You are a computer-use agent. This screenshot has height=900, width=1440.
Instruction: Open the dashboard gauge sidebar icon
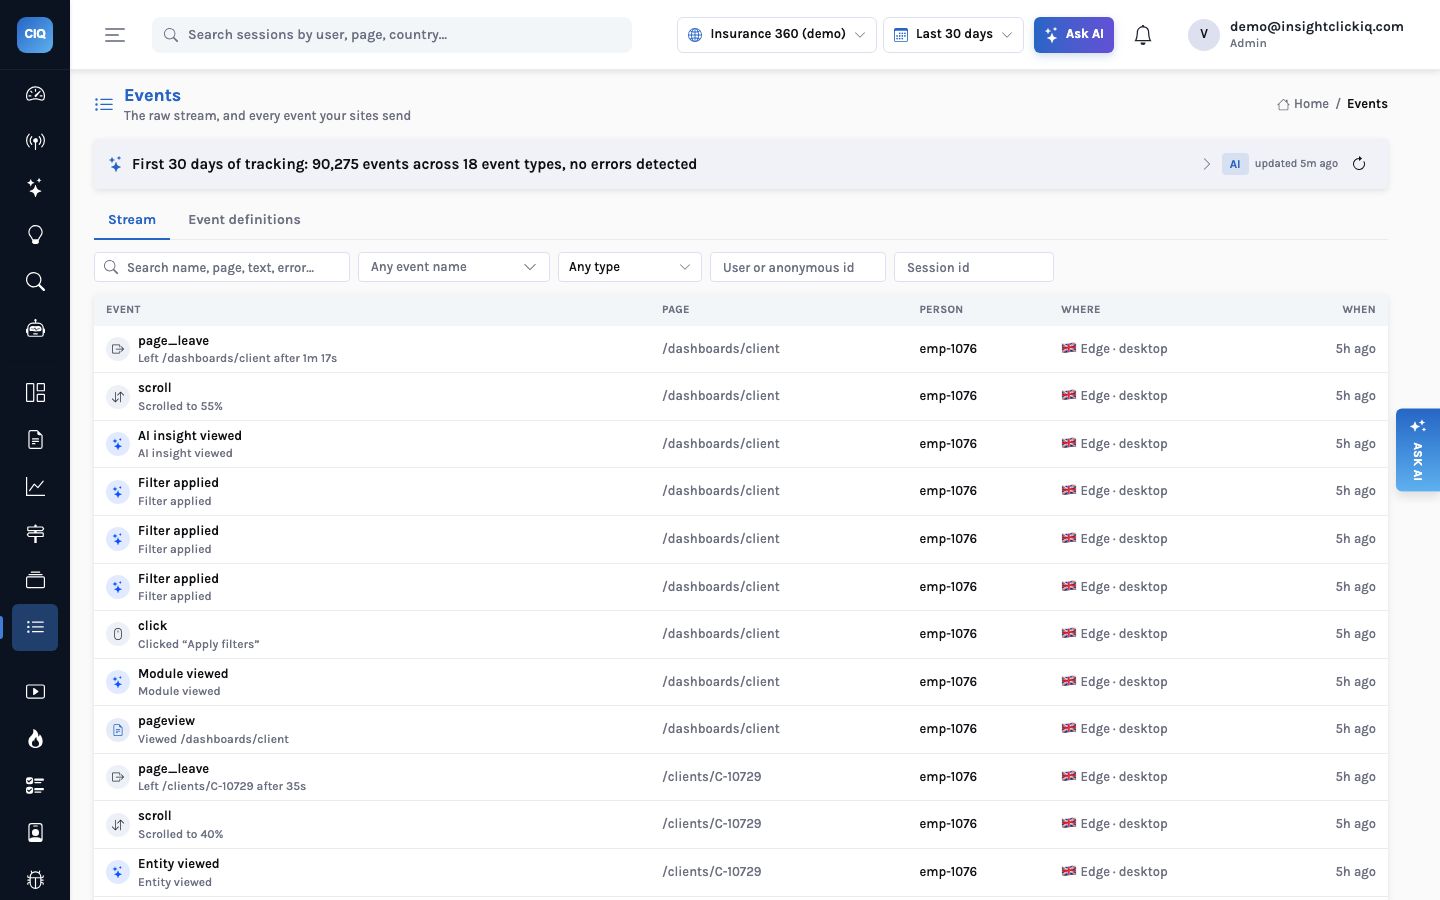(35, 94)
